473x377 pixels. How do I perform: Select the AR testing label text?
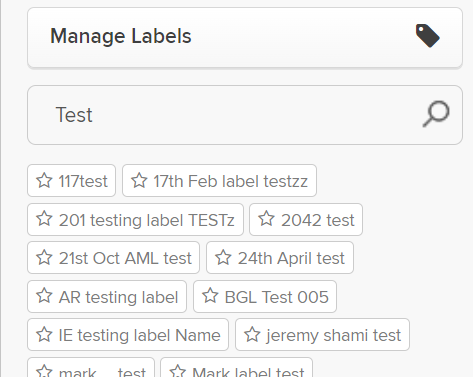(x=119, y=297)
